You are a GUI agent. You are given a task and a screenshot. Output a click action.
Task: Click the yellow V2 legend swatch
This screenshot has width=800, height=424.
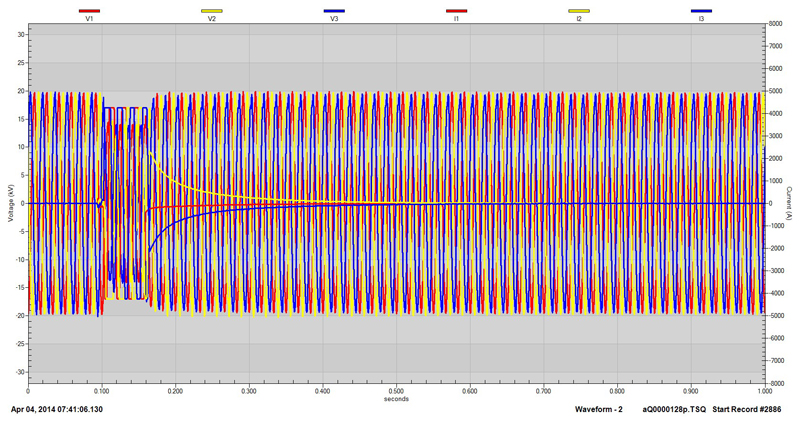pyautogui.click(x=212, y=10)
